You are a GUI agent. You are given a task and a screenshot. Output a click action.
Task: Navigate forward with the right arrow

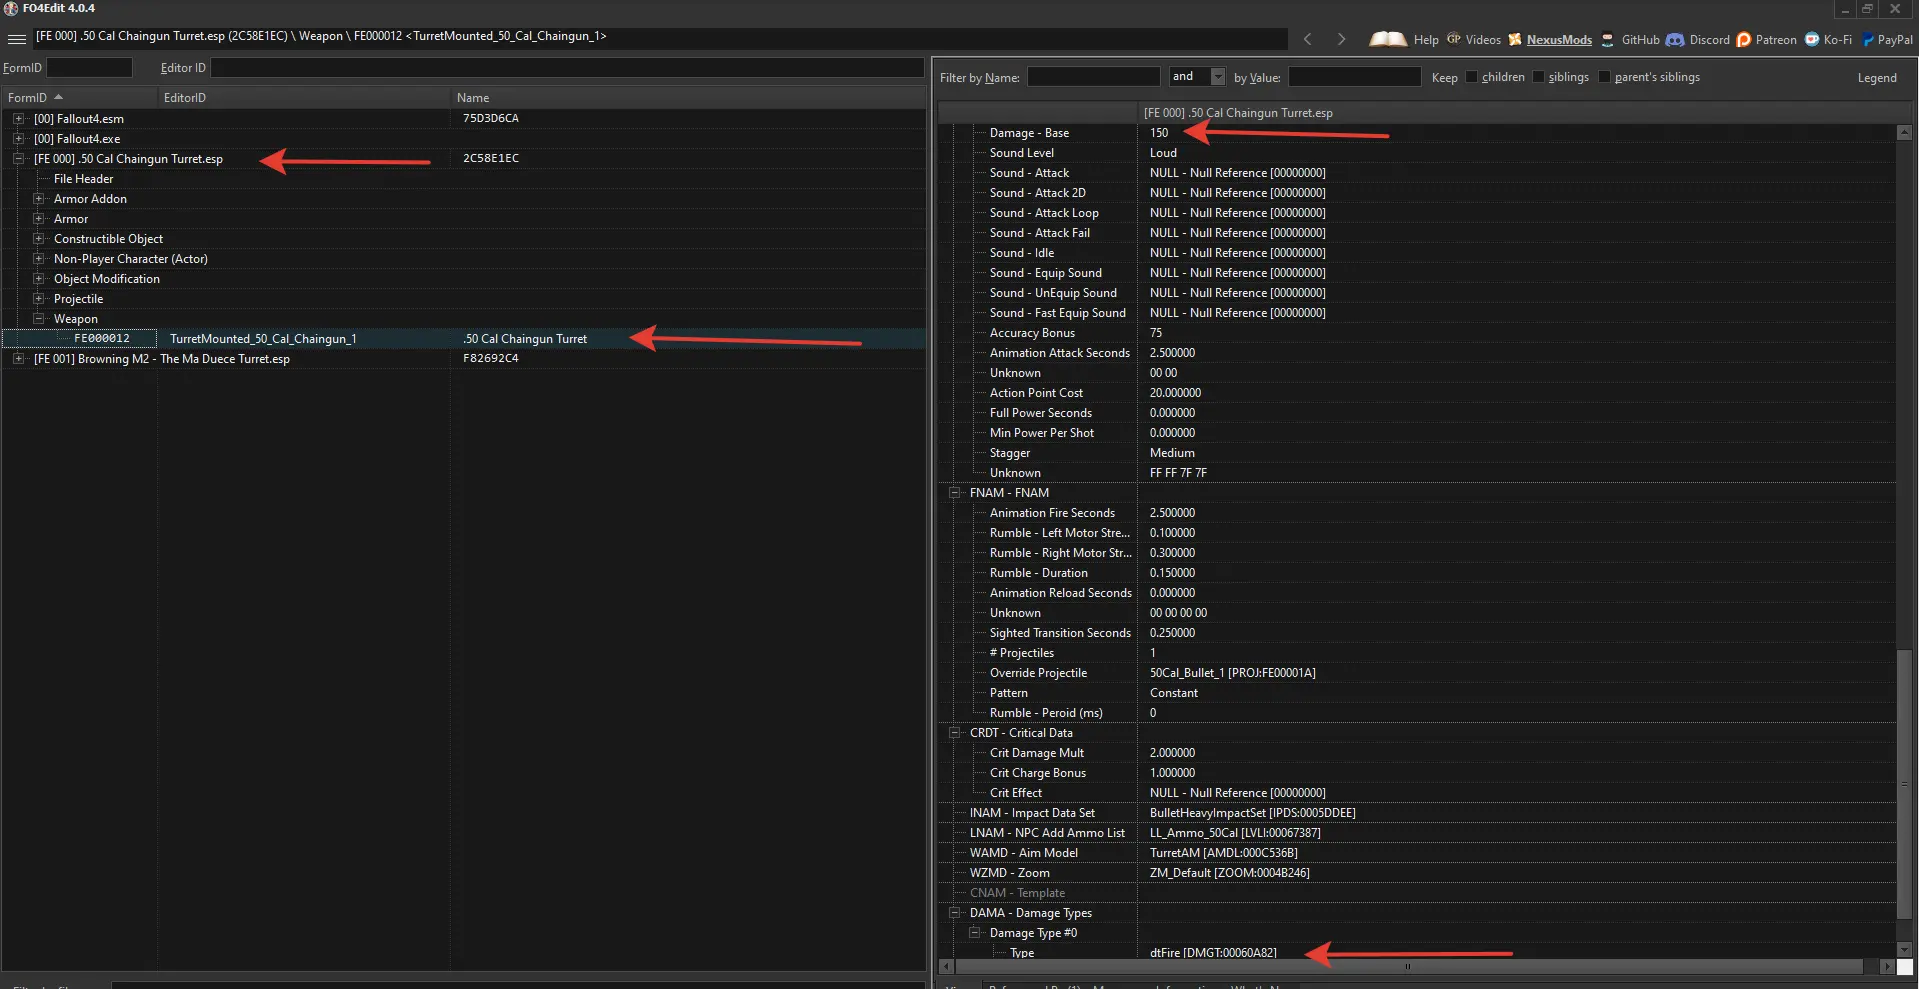pos(1341,39)
